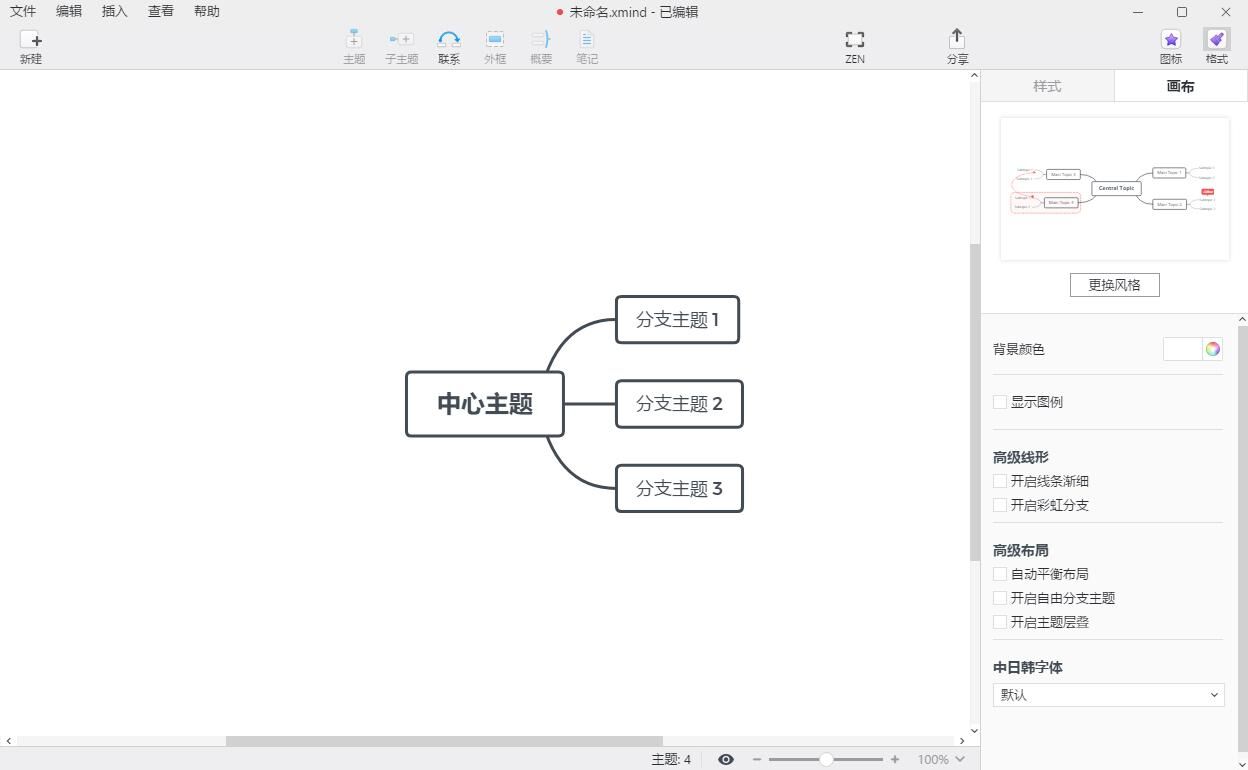Open the 插入 menu
Viewport: 1248px width, 770px height.
(115, 11)
